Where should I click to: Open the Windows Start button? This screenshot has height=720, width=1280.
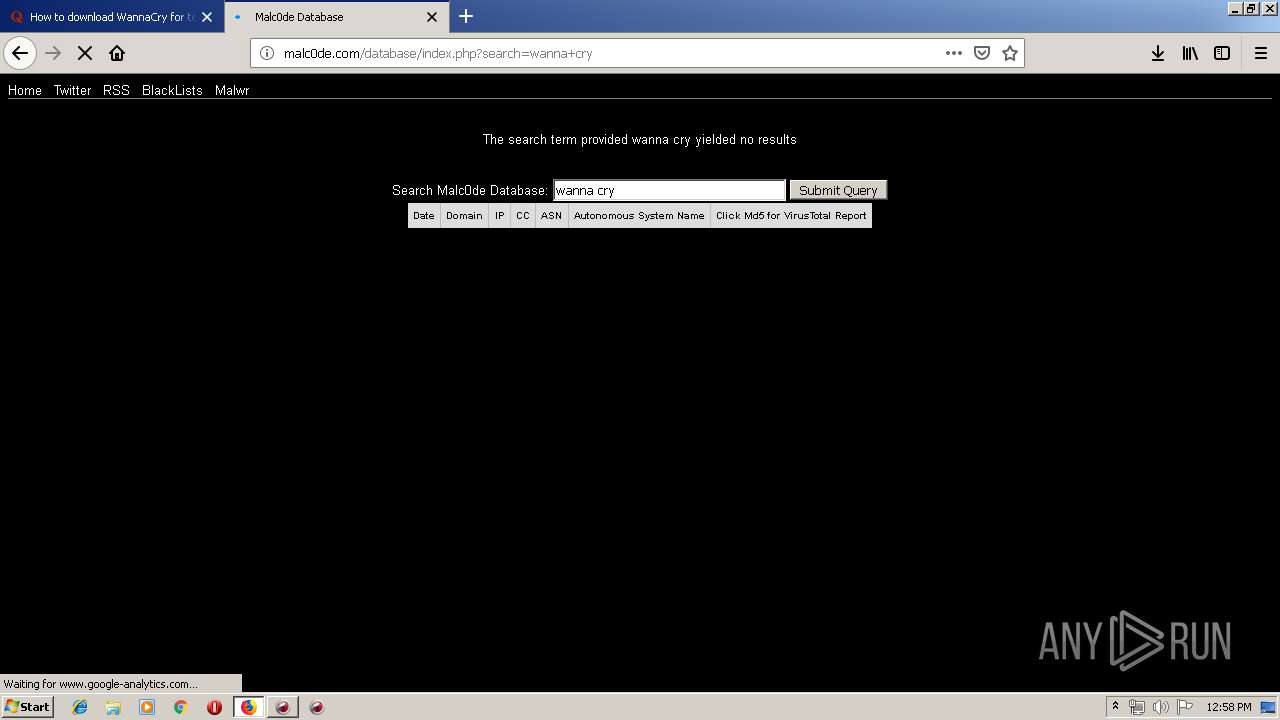27,706
